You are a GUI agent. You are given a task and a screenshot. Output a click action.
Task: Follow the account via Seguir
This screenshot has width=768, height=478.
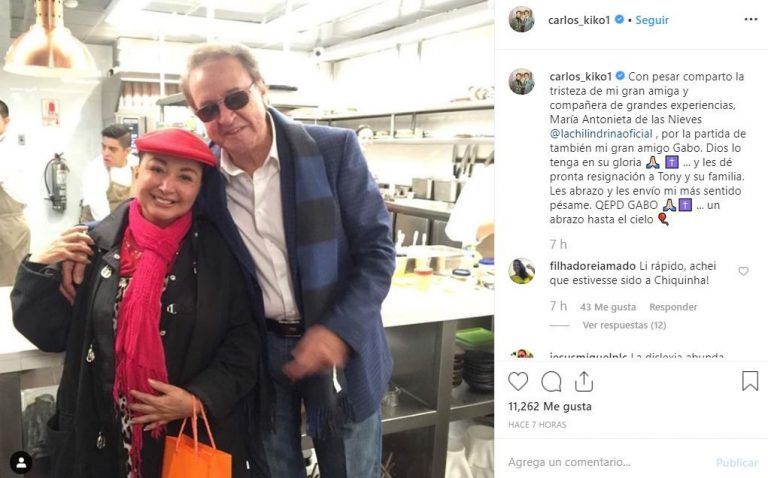[x=652, y=20]
